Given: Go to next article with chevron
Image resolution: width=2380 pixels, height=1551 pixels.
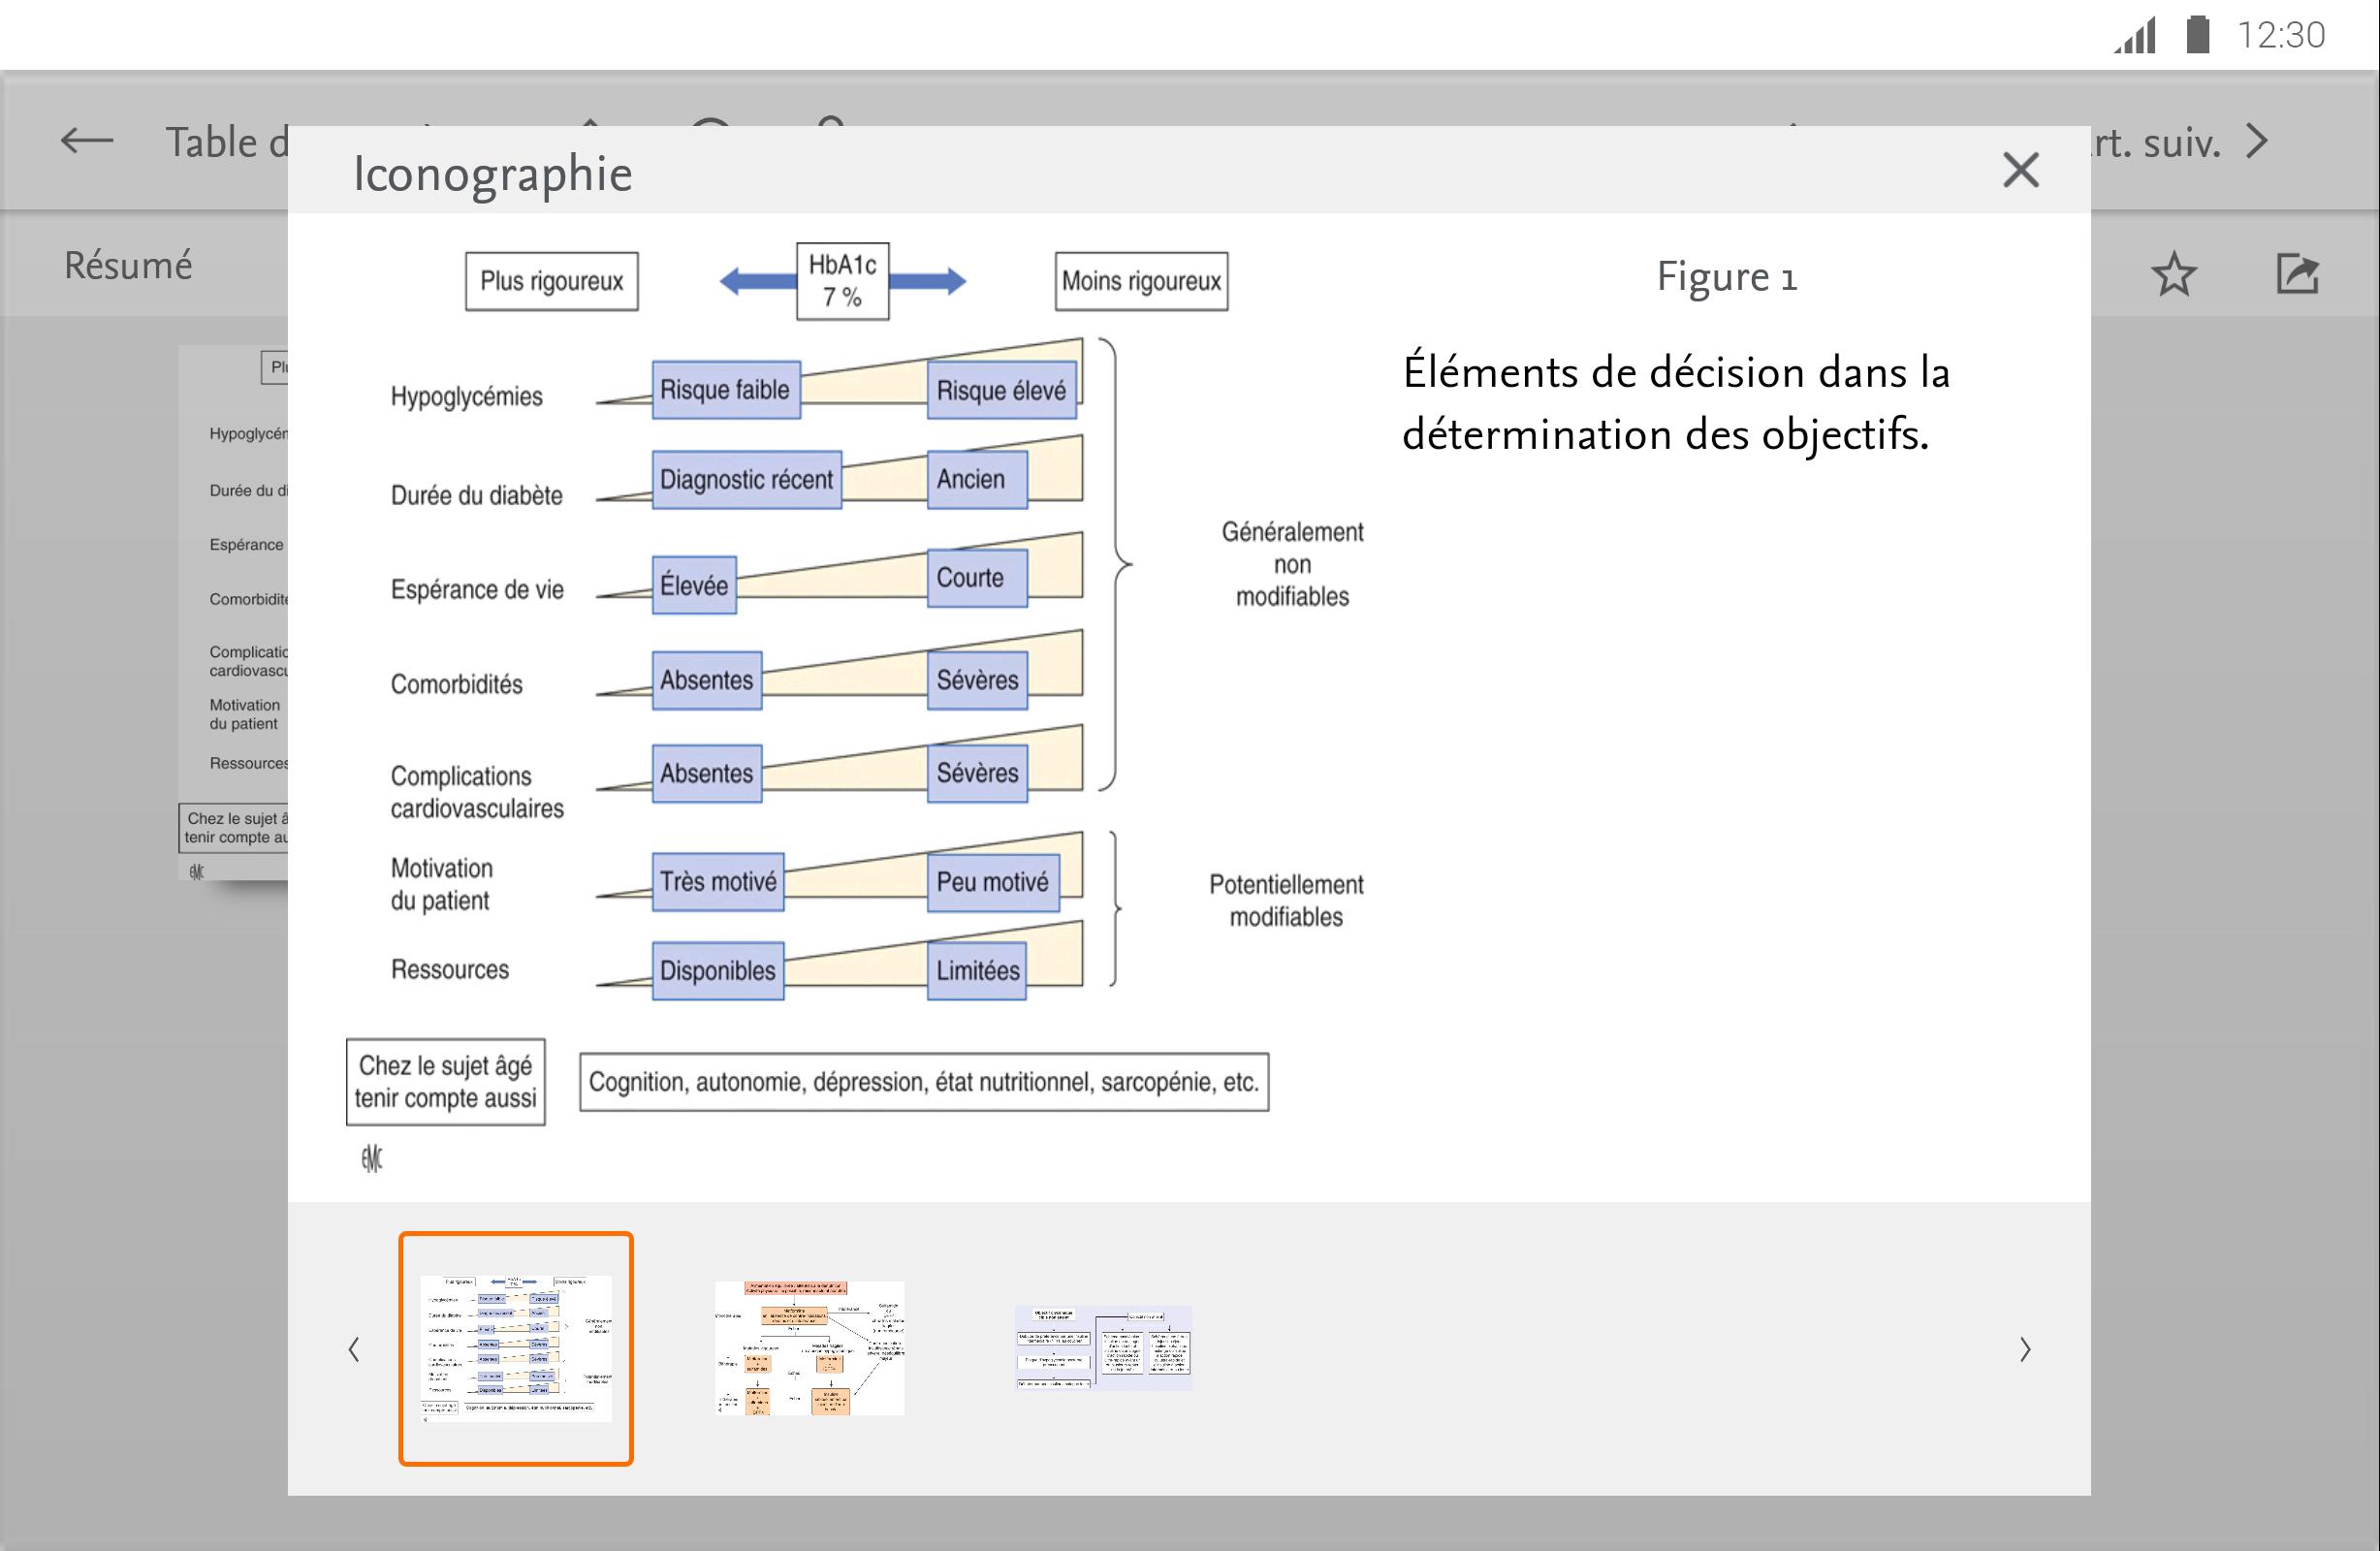Looking at the screenshot, I should (2256, 141).
